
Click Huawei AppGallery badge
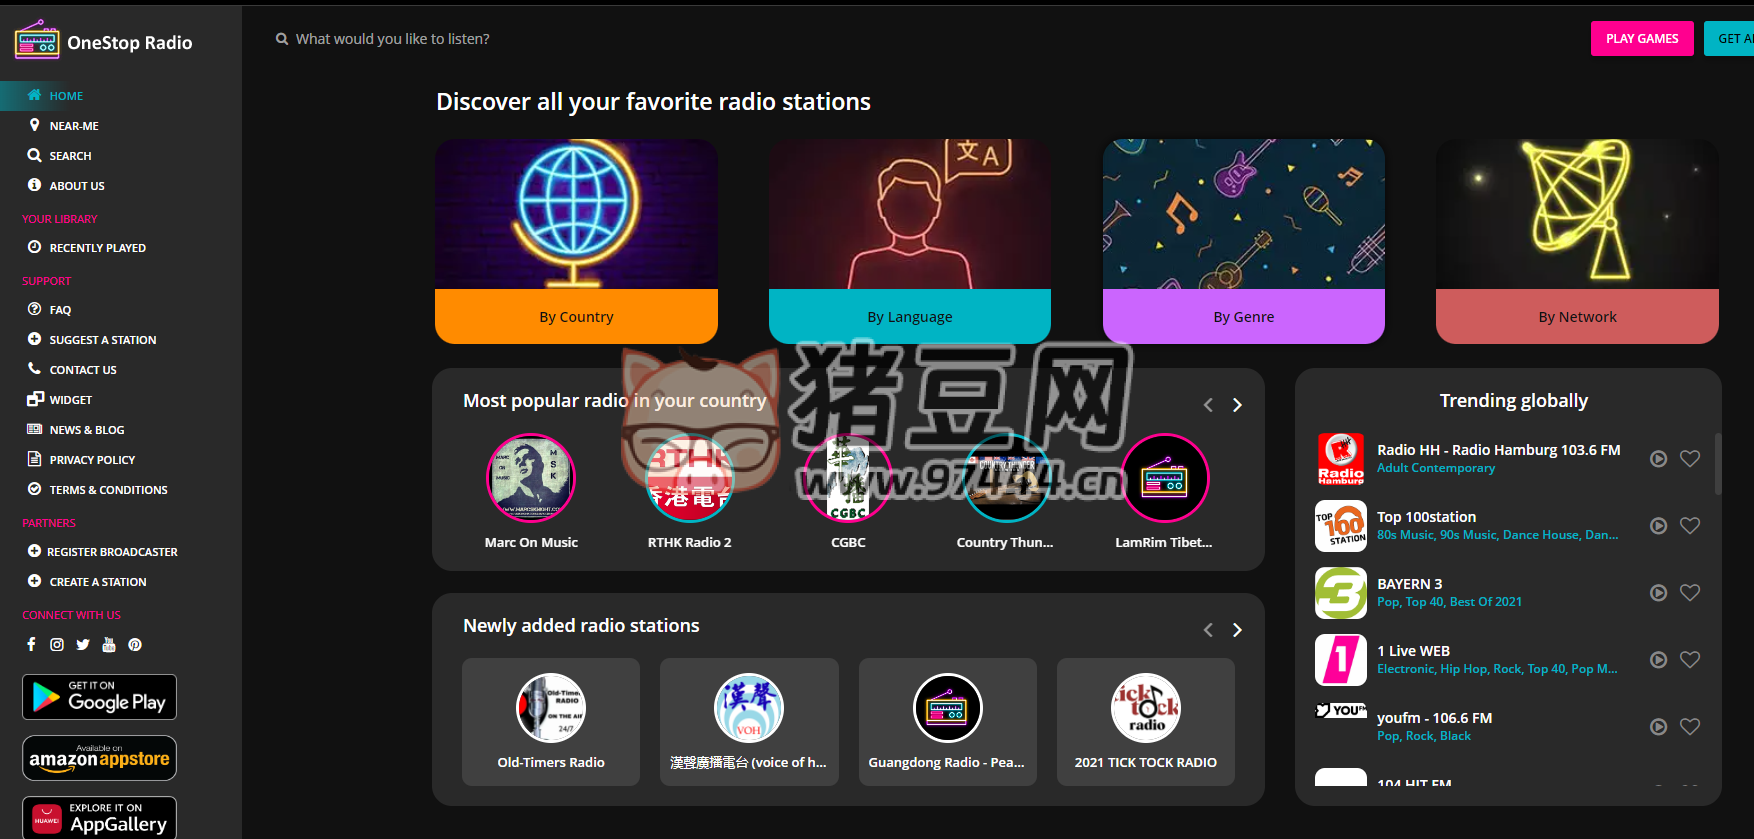(x=100, y=818)
